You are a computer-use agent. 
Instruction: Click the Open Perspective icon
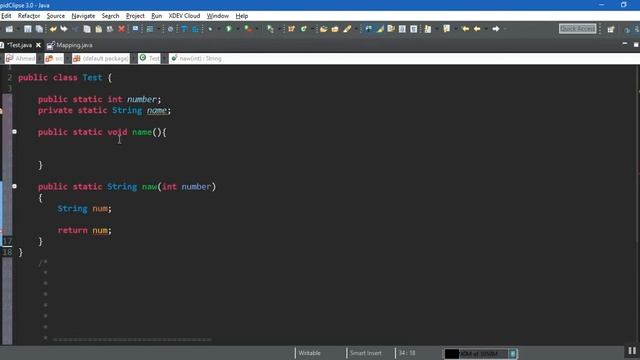pos(611,29)
